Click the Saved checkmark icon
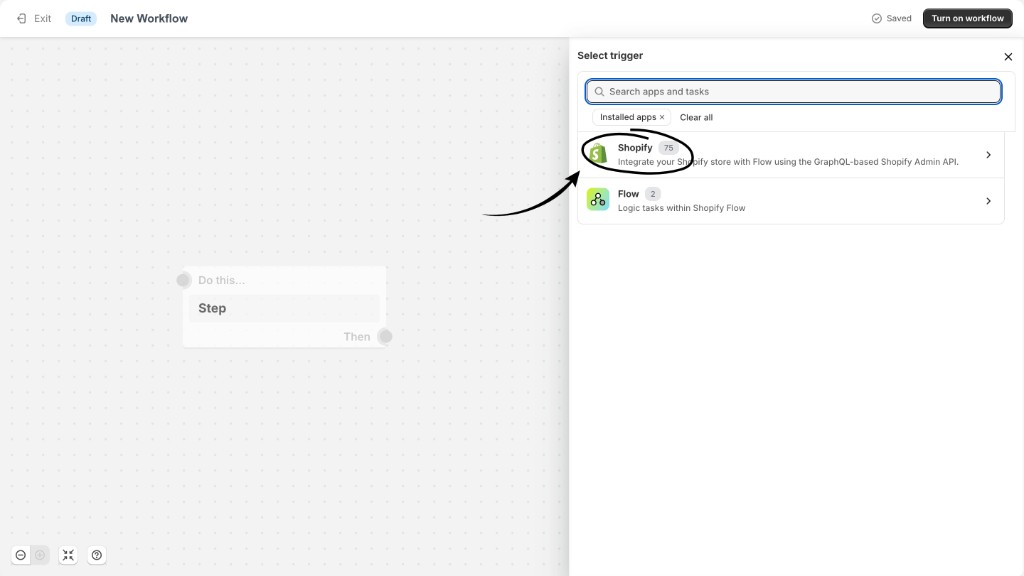Viewport: 1024px width, 576px height. (x=876, y=18)
